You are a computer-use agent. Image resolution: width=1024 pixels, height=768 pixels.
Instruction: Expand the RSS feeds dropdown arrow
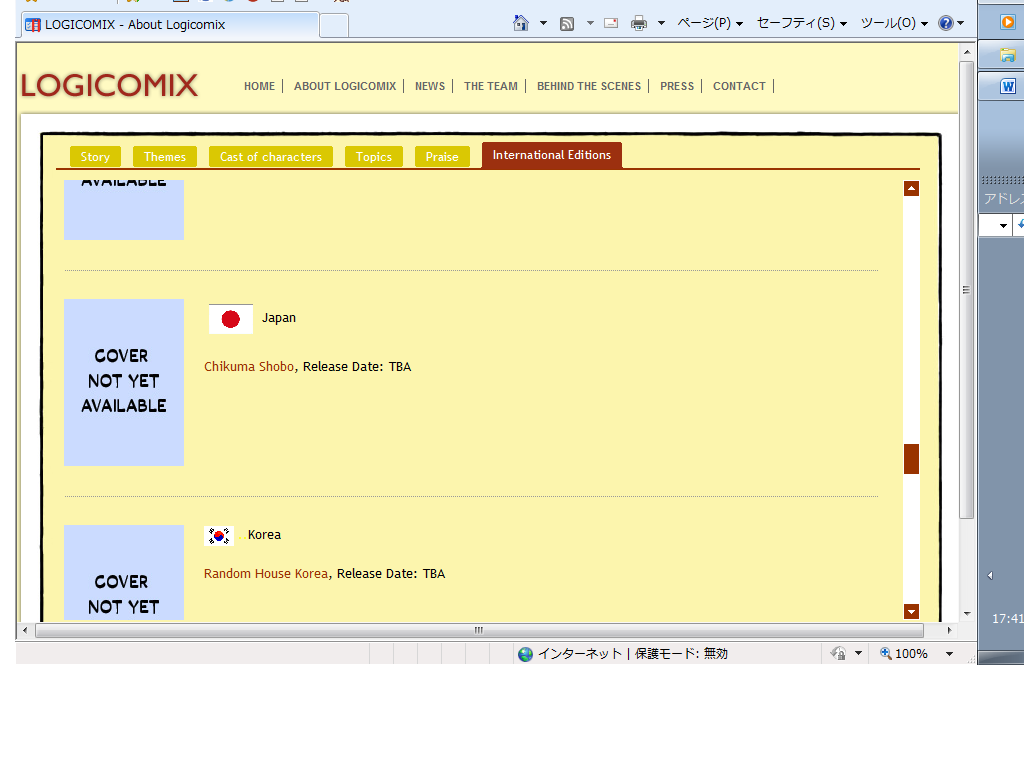[590, 24]
